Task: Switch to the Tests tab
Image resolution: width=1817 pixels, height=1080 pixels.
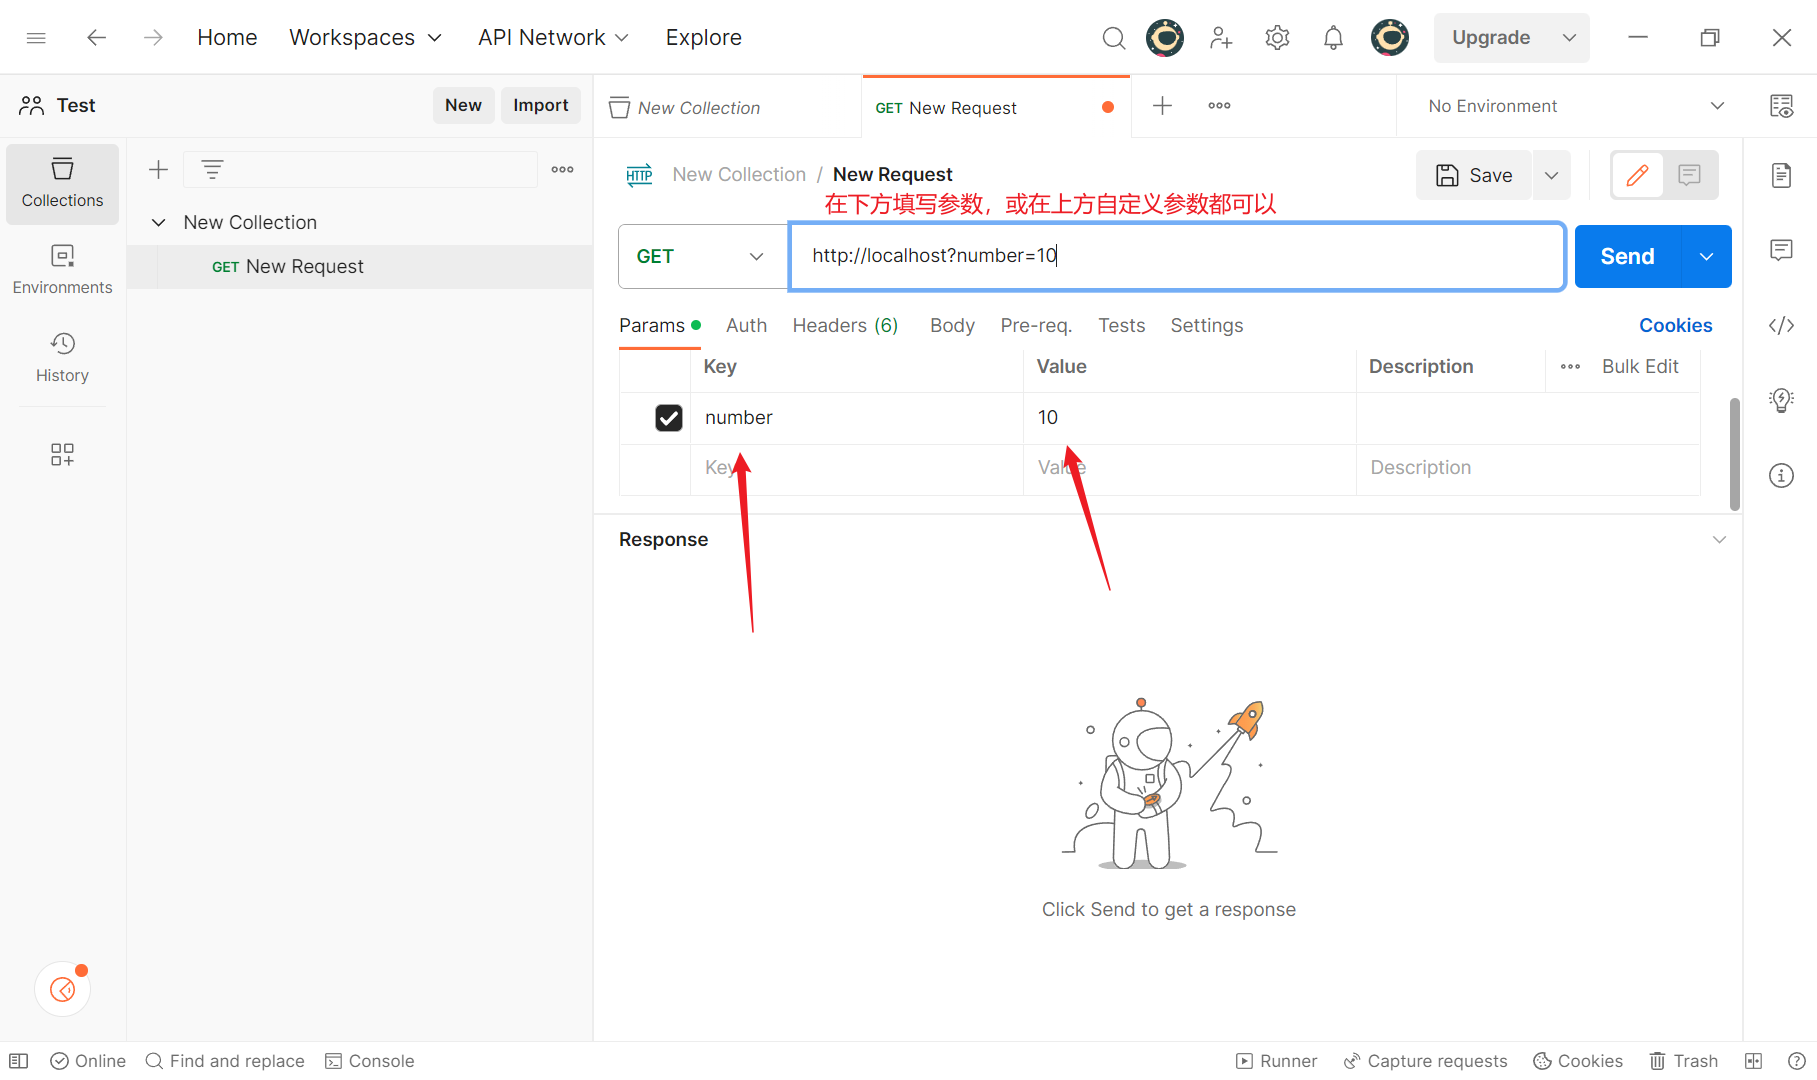Action: pyautogui.click(x=1121, y=326)
